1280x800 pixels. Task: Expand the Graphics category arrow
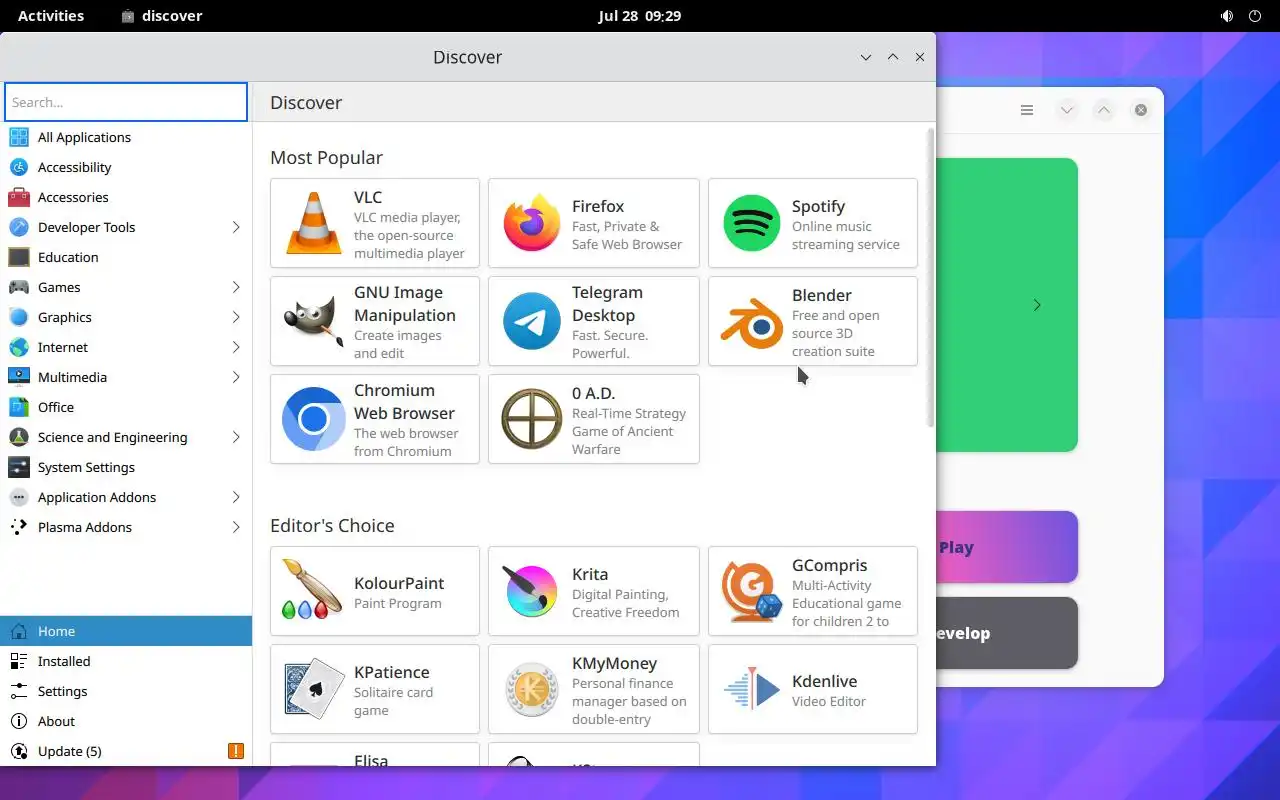(x=236, y=317)
